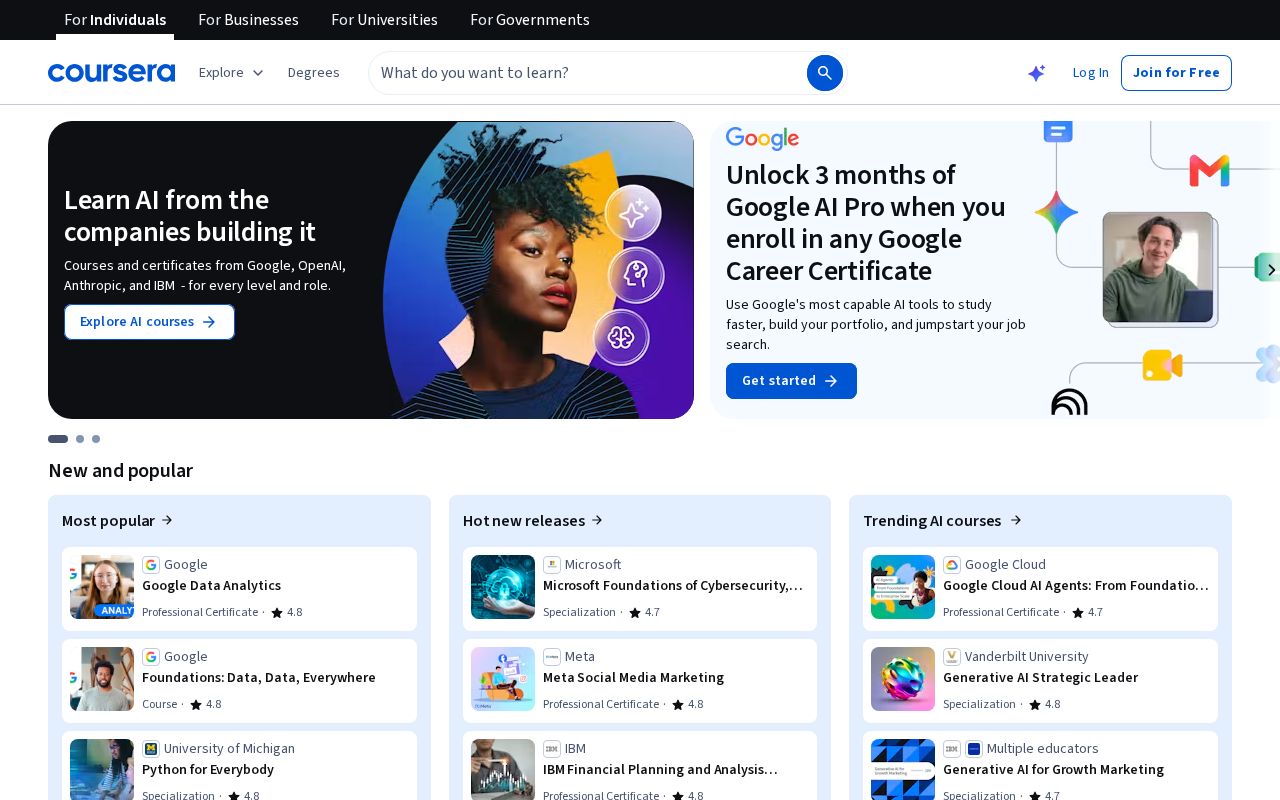Click the Get started button
The width and height of the screenshot is (1280, 800).
[791, 381]
